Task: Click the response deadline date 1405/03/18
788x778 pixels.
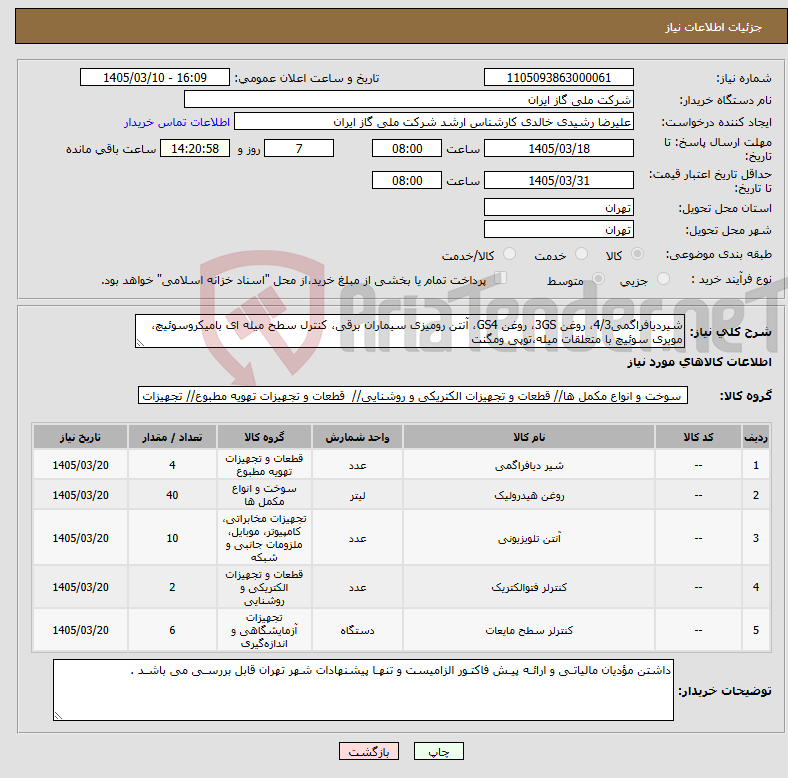Action: click(558, 149)
